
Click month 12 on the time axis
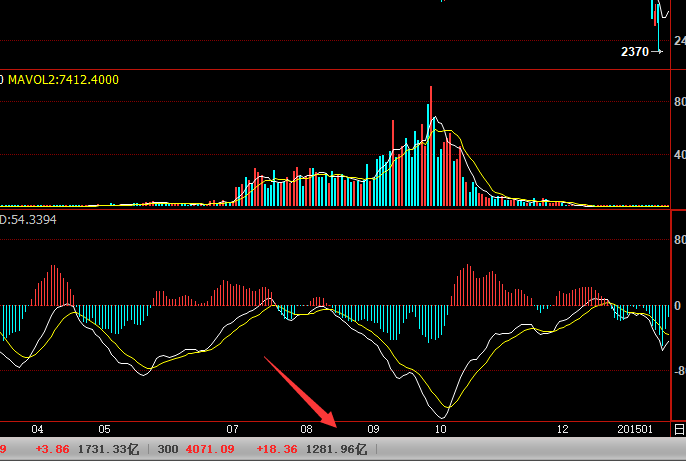tap(562, 428)
